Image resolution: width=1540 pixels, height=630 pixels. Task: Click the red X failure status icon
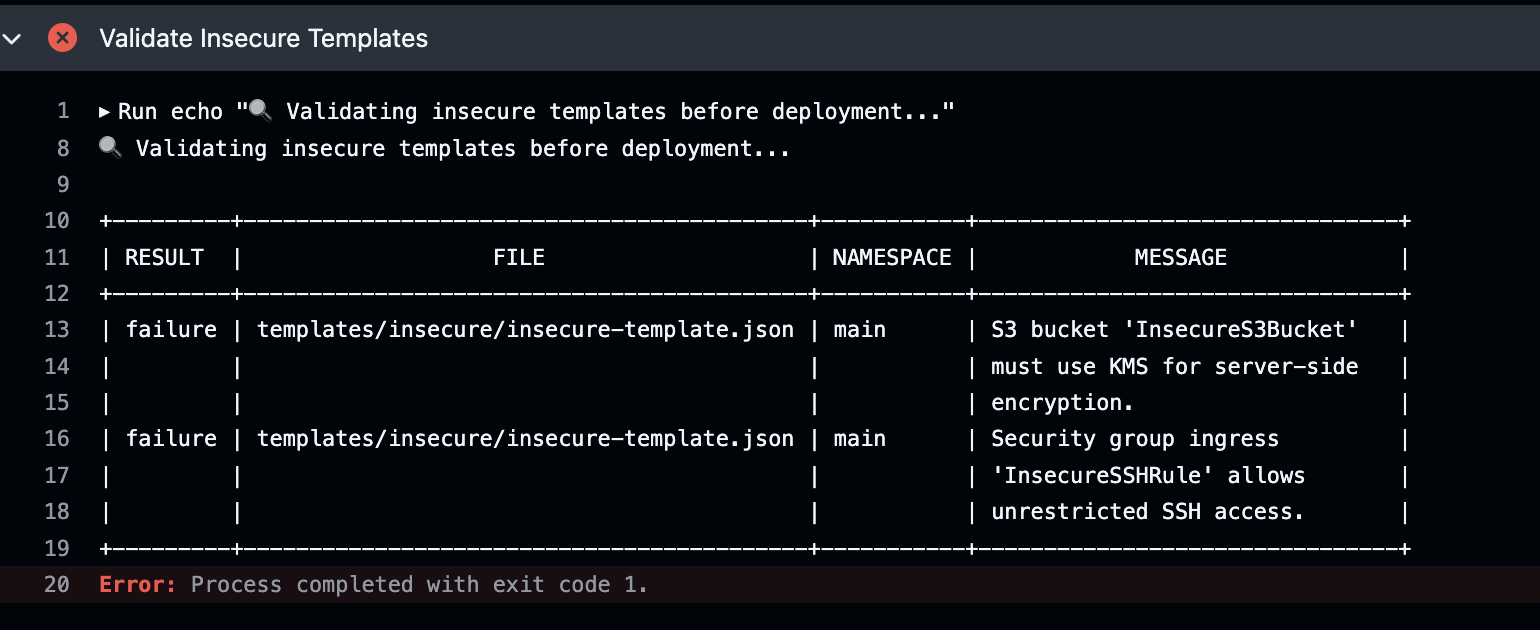tap(61, 38)
